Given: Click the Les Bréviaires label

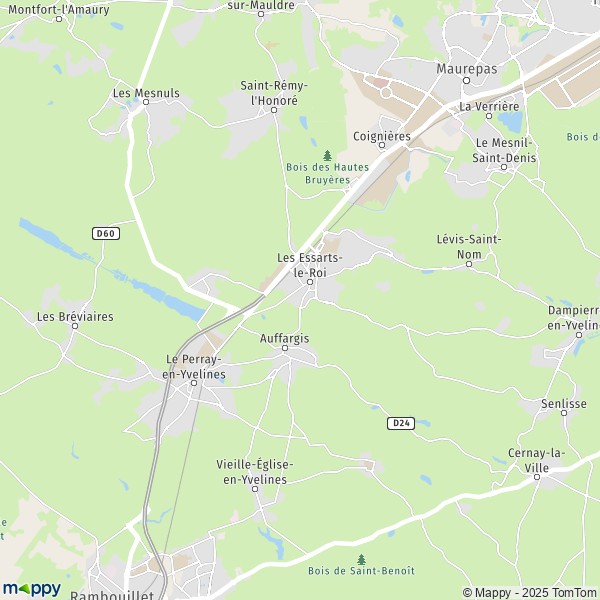Looking at the screenshot, I should (x=75, y=317).
